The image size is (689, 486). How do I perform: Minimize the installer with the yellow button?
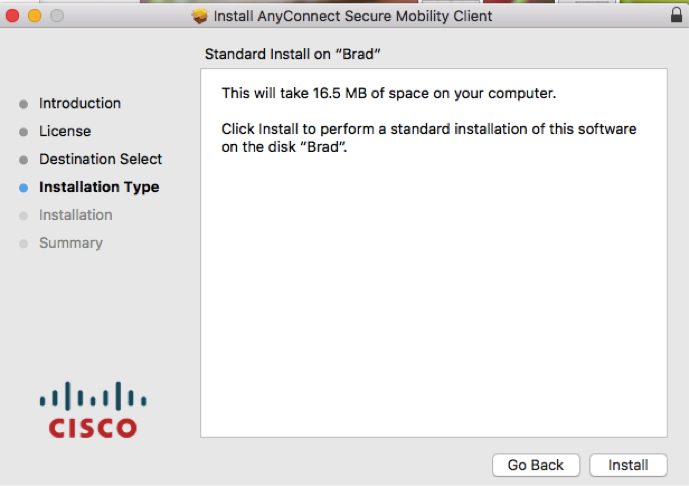(34, 16)
